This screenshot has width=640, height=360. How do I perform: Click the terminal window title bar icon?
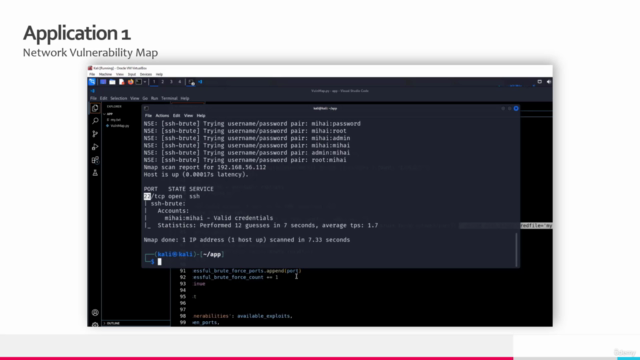pos(147,109)
